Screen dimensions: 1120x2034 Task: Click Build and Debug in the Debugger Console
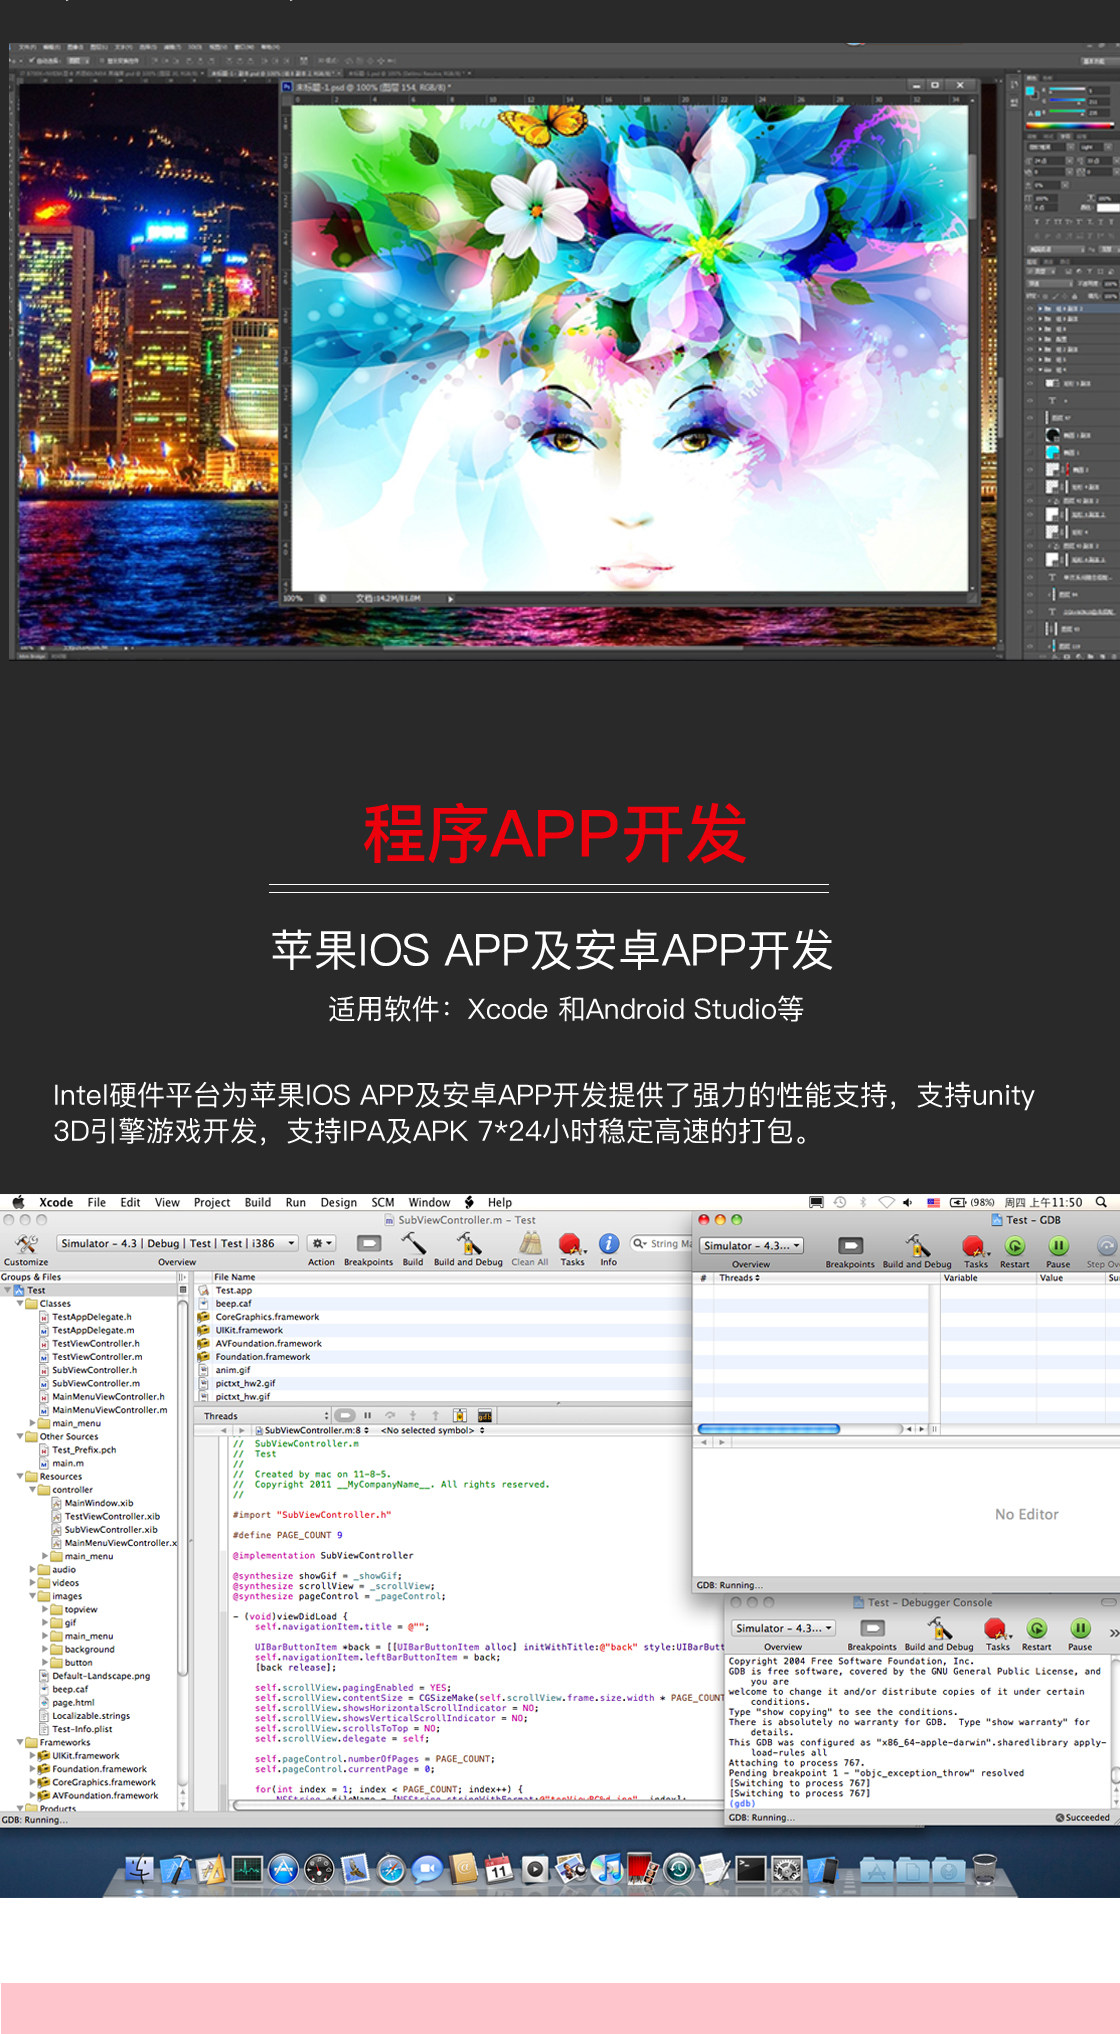coord(939,1628)
